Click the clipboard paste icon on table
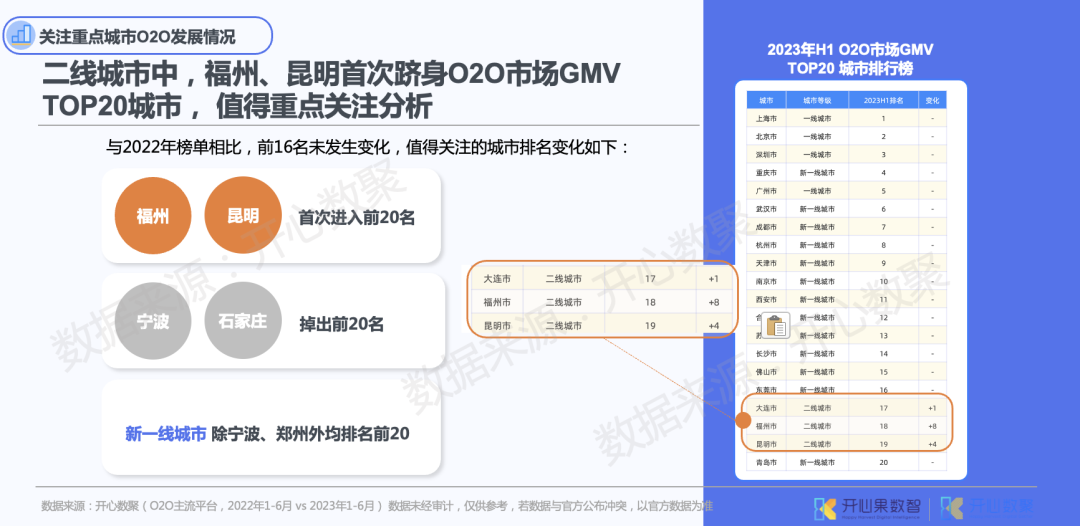 [x=775, y=325]
